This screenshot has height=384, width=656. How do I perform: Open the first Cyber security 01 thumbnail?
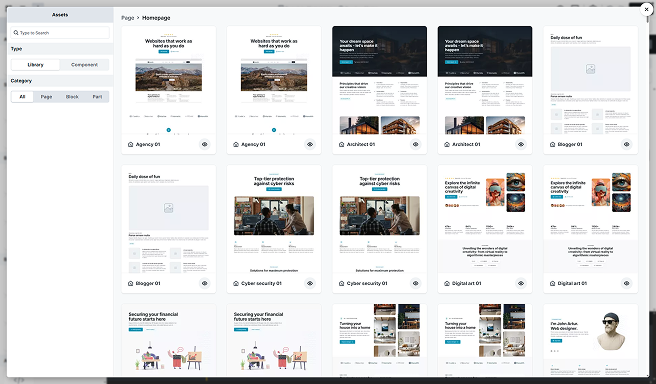(274, 219)
